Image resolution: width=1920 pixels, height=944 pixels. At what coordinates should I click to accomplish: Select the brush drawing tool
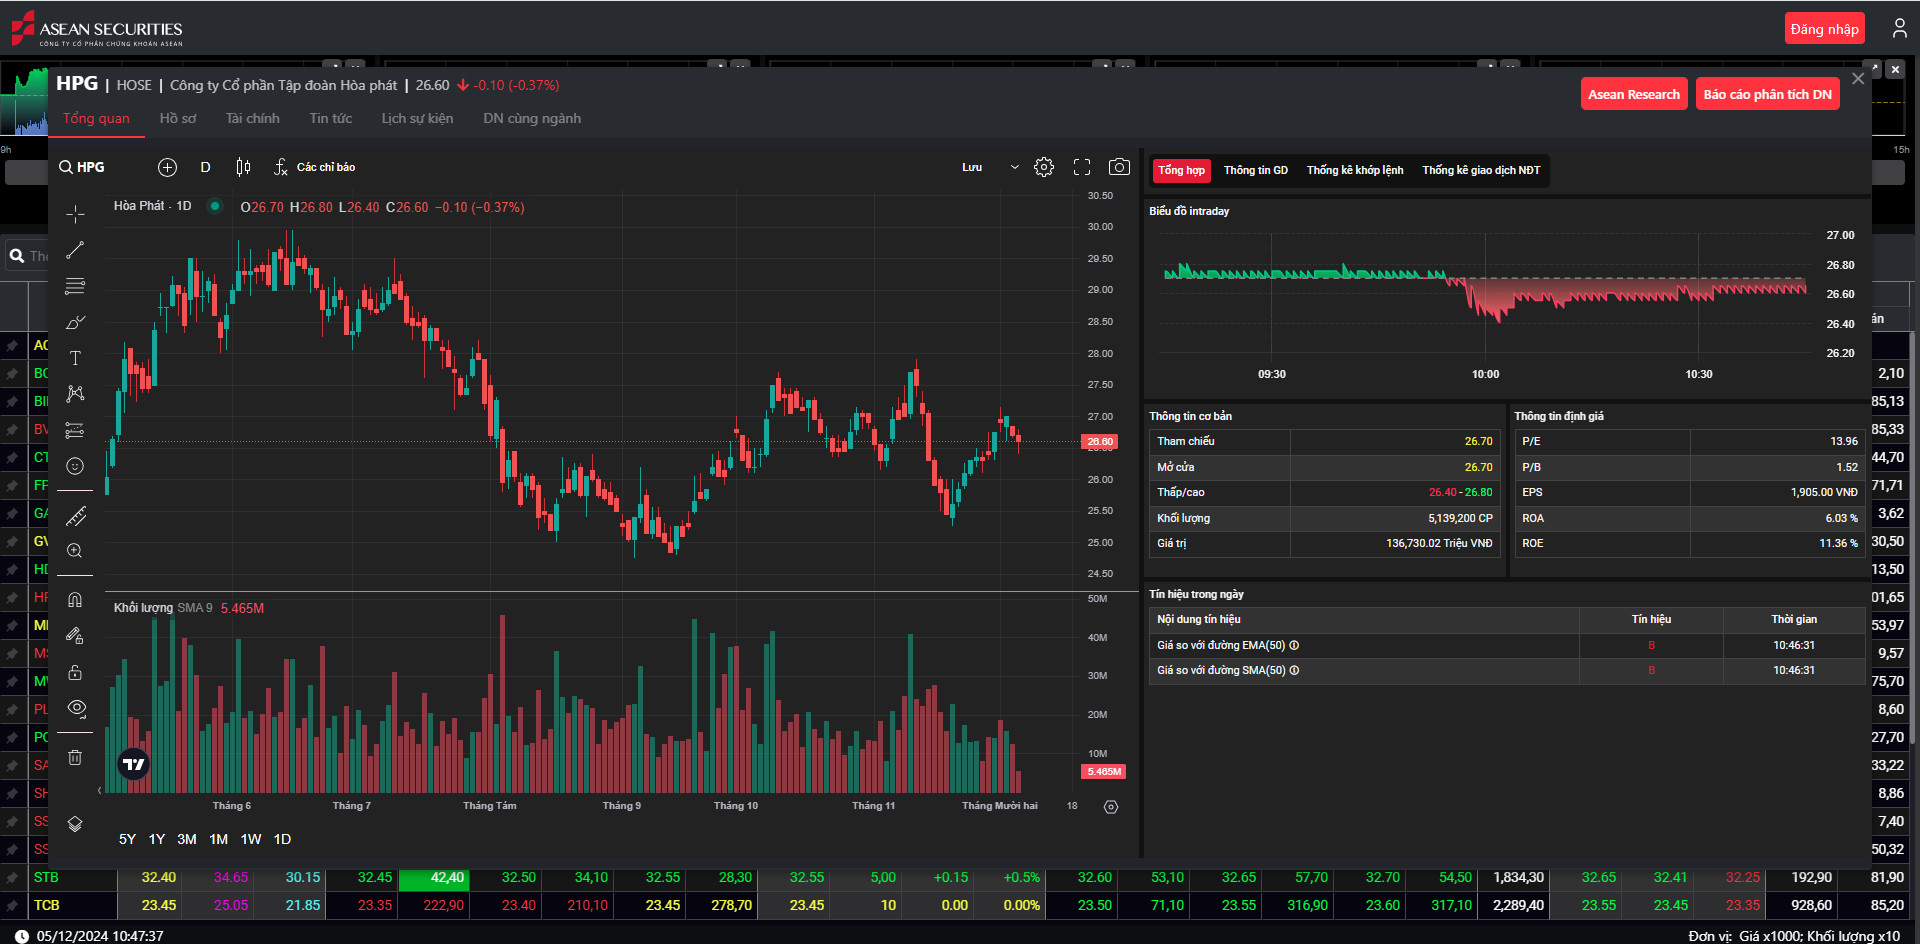[x=75, y=322]
